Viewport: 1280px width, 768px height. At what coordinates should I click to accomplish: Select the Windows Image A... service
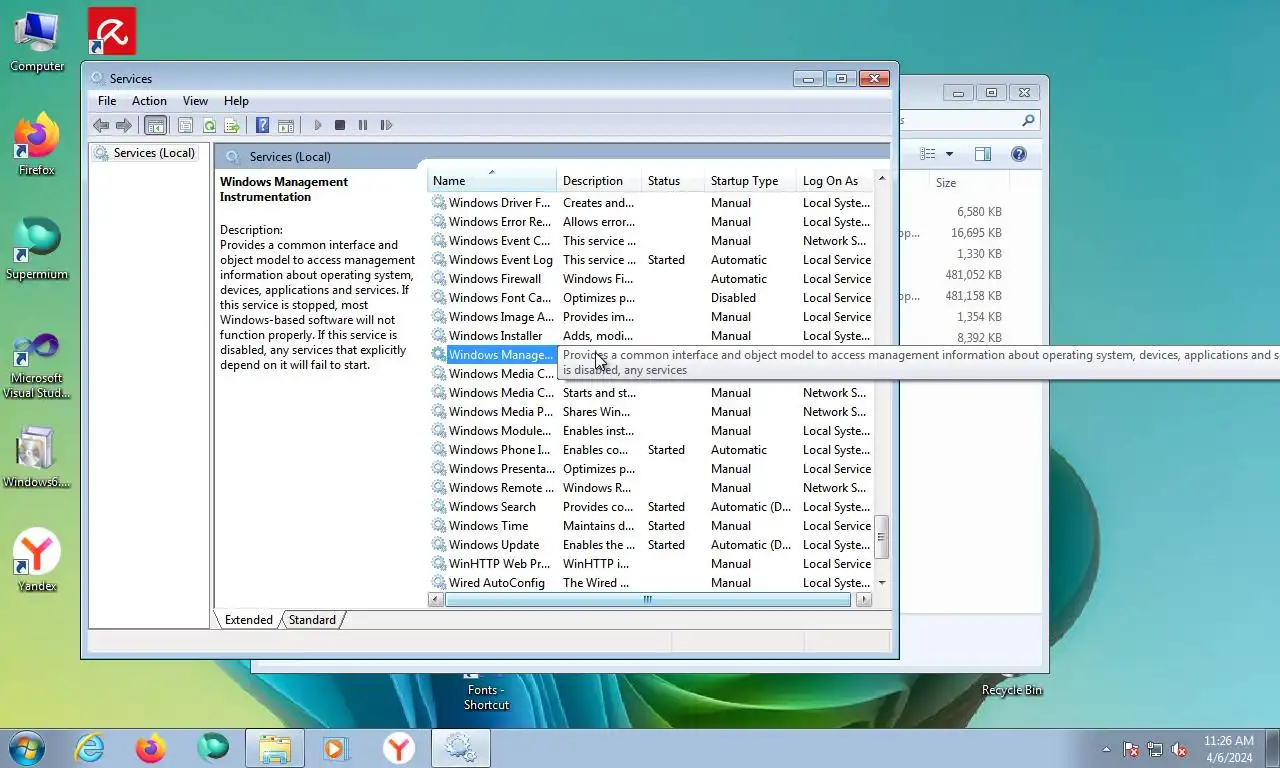point(651,317)
